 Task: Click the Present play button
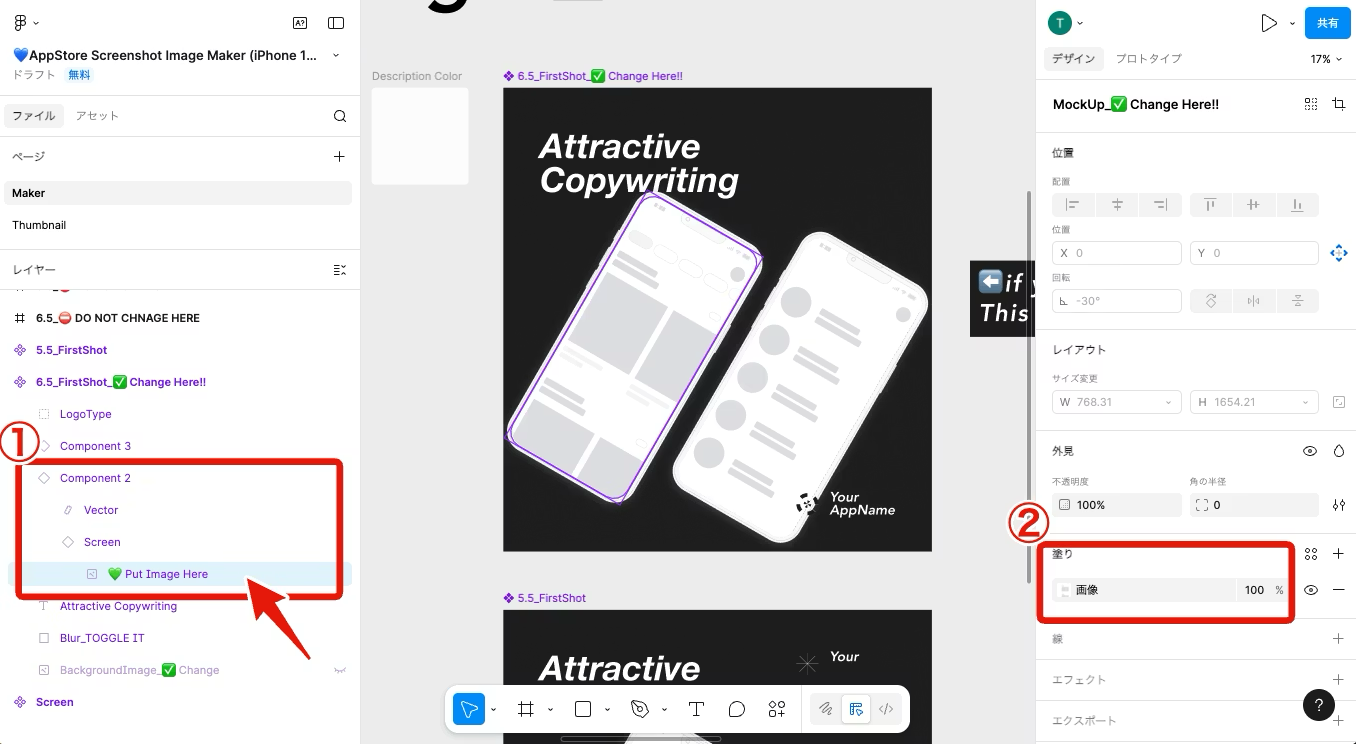tap(1268, 23)
